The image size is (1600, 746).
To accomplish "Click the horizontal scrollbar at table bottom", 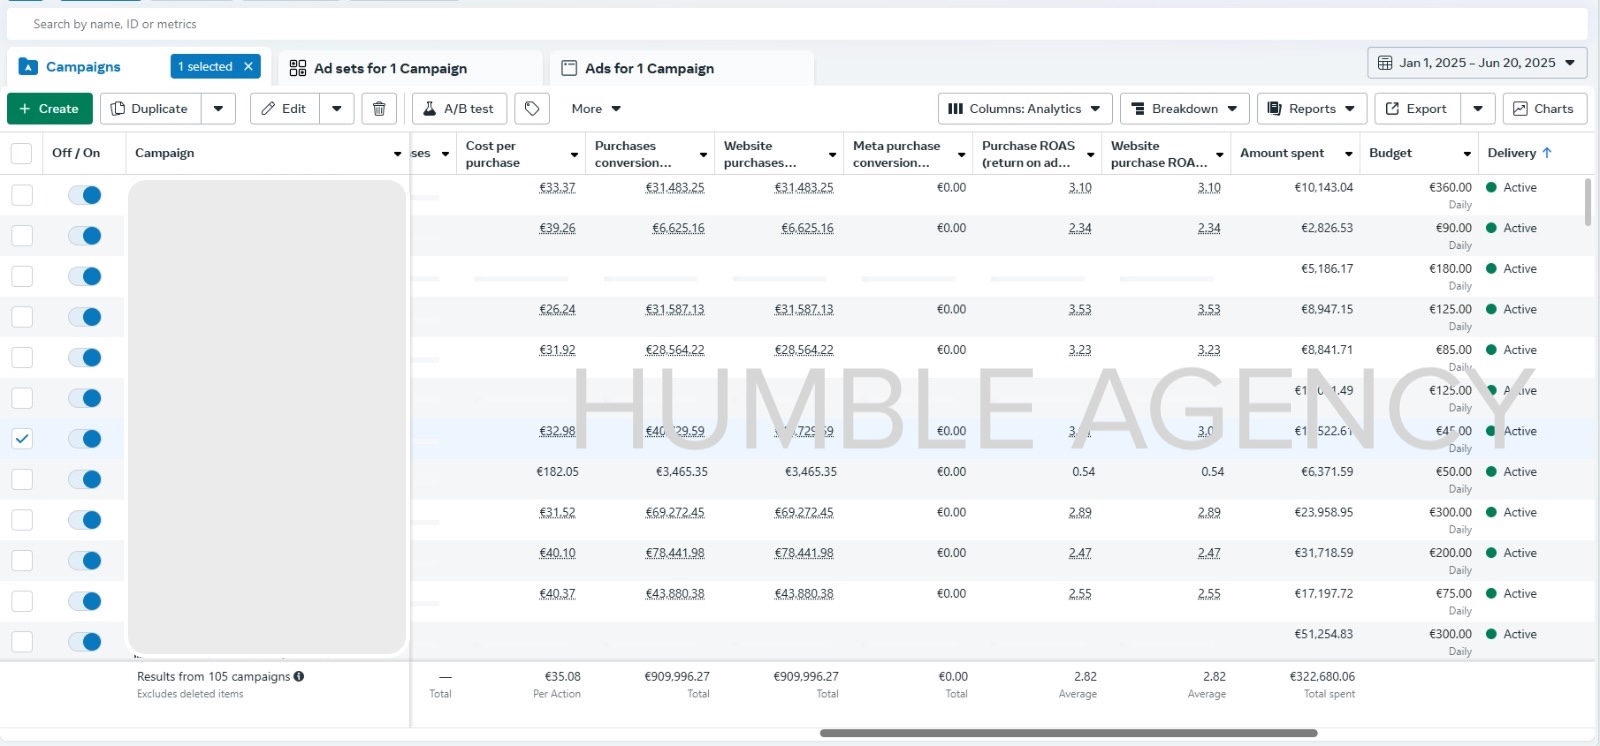I will tap(1068, 733).
